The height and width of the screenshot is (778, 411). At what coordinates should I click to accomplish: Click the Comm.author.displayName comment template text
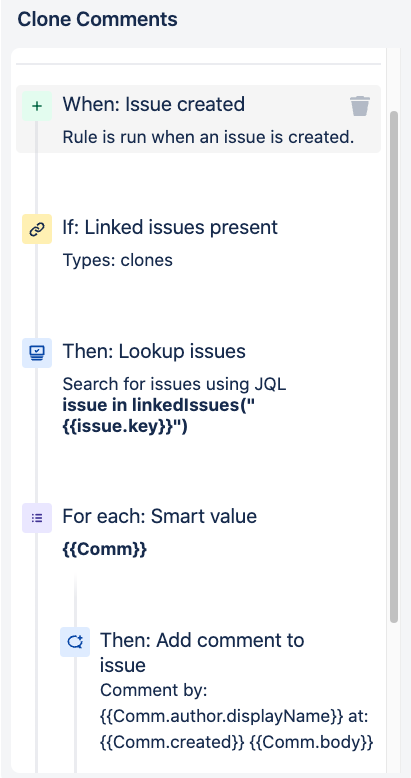click(x=216, y=716)
